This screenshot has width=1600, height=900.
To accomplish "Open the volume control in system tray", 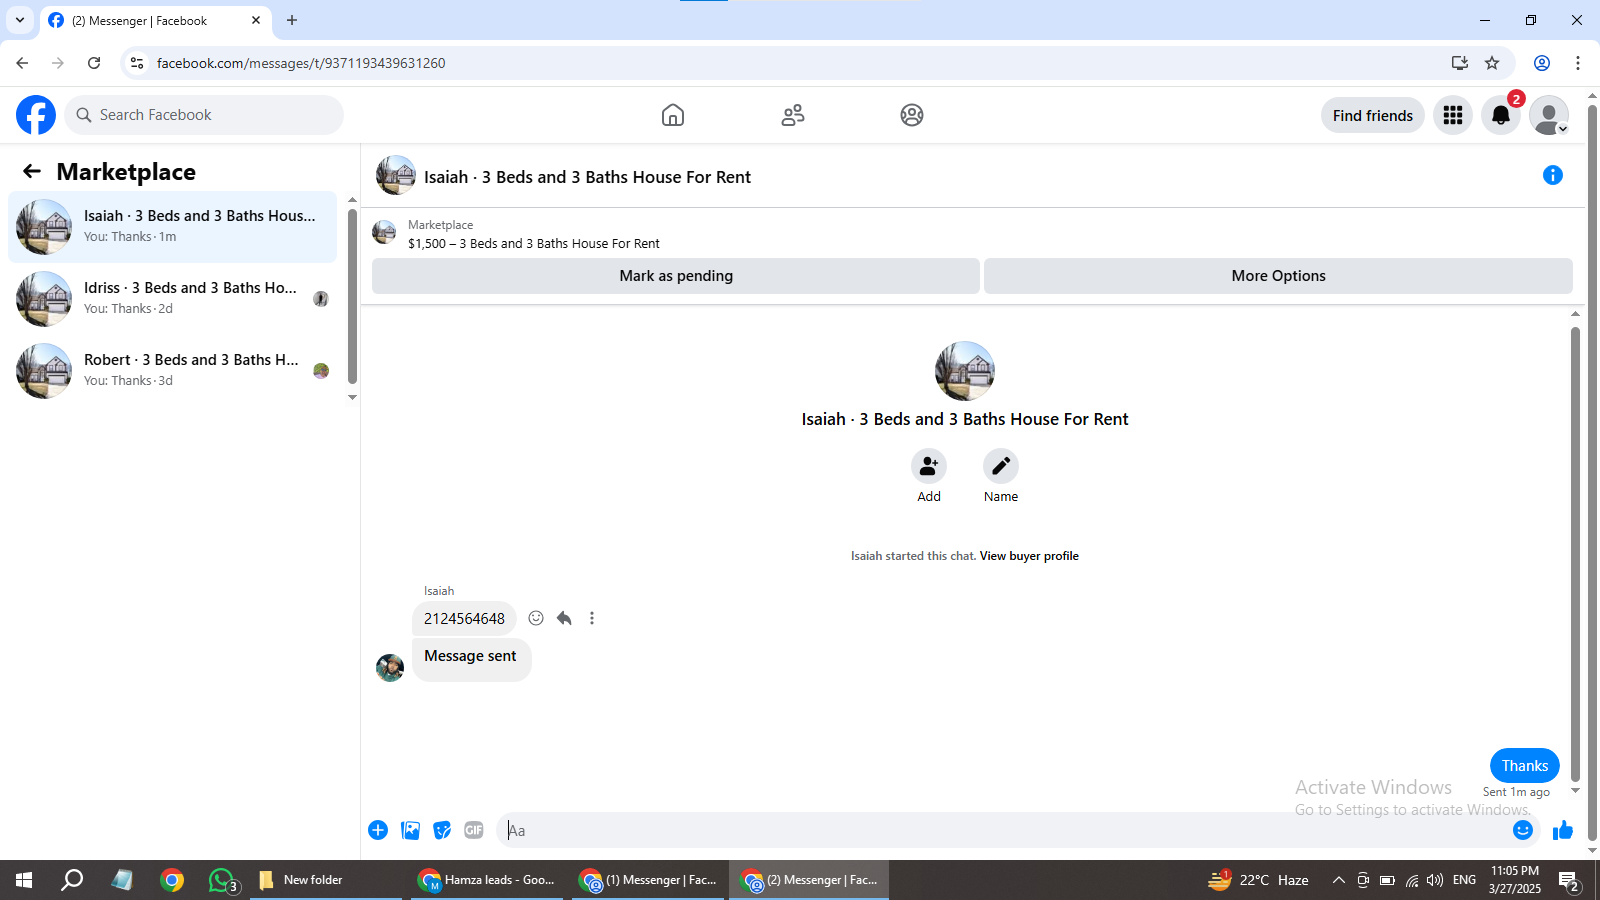I will [1435, 880].
